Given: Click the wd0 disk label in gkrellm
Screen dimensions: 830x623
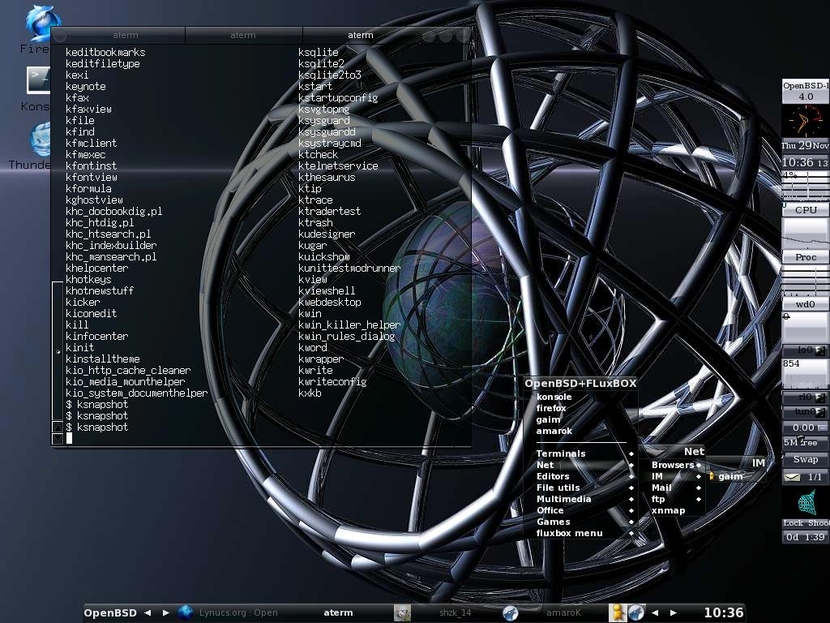Looking at the screenshot, I should click(x=806, y=304).
